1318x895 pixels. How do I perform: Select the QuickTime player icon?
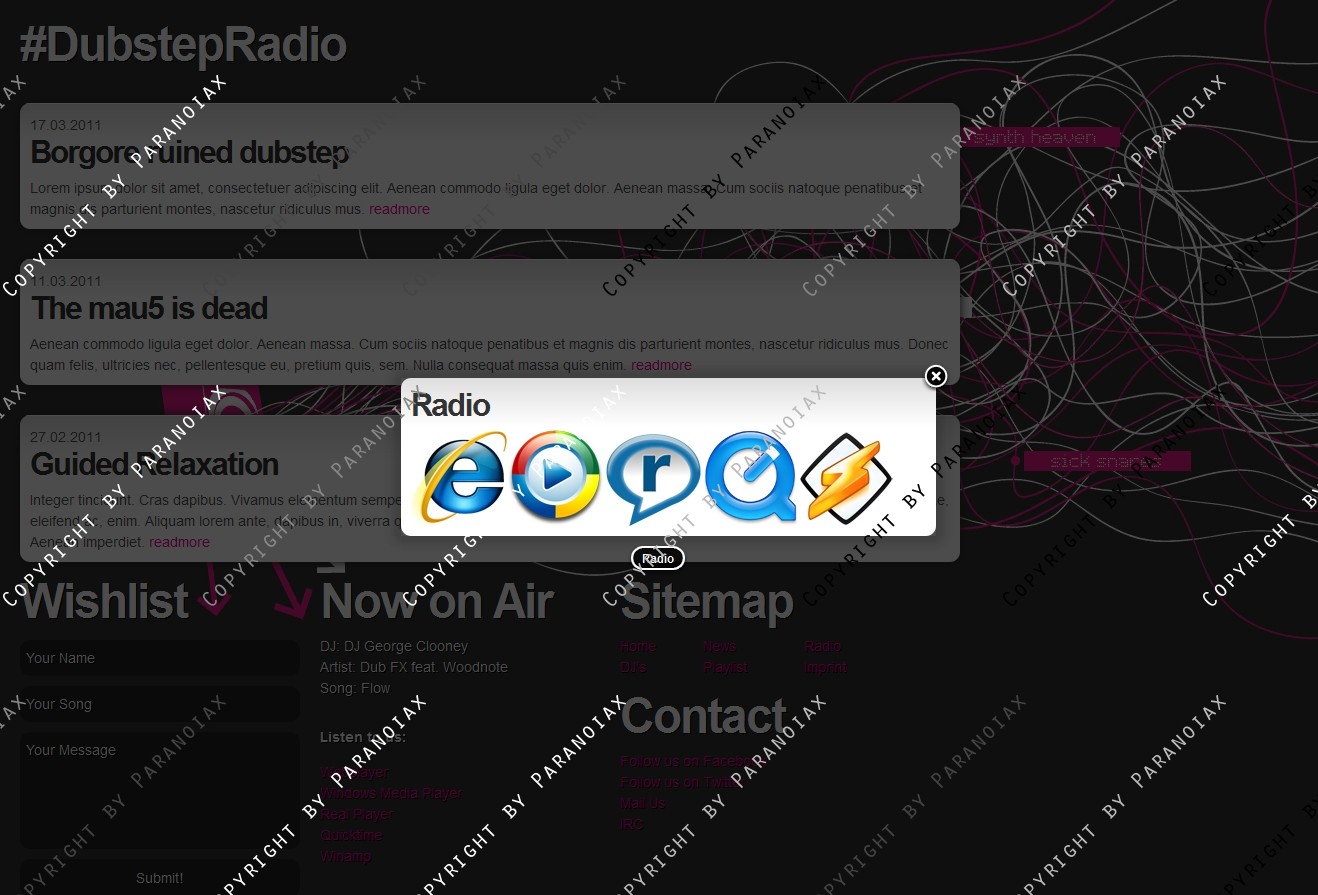pyautogui.click(x=751, y=477)
